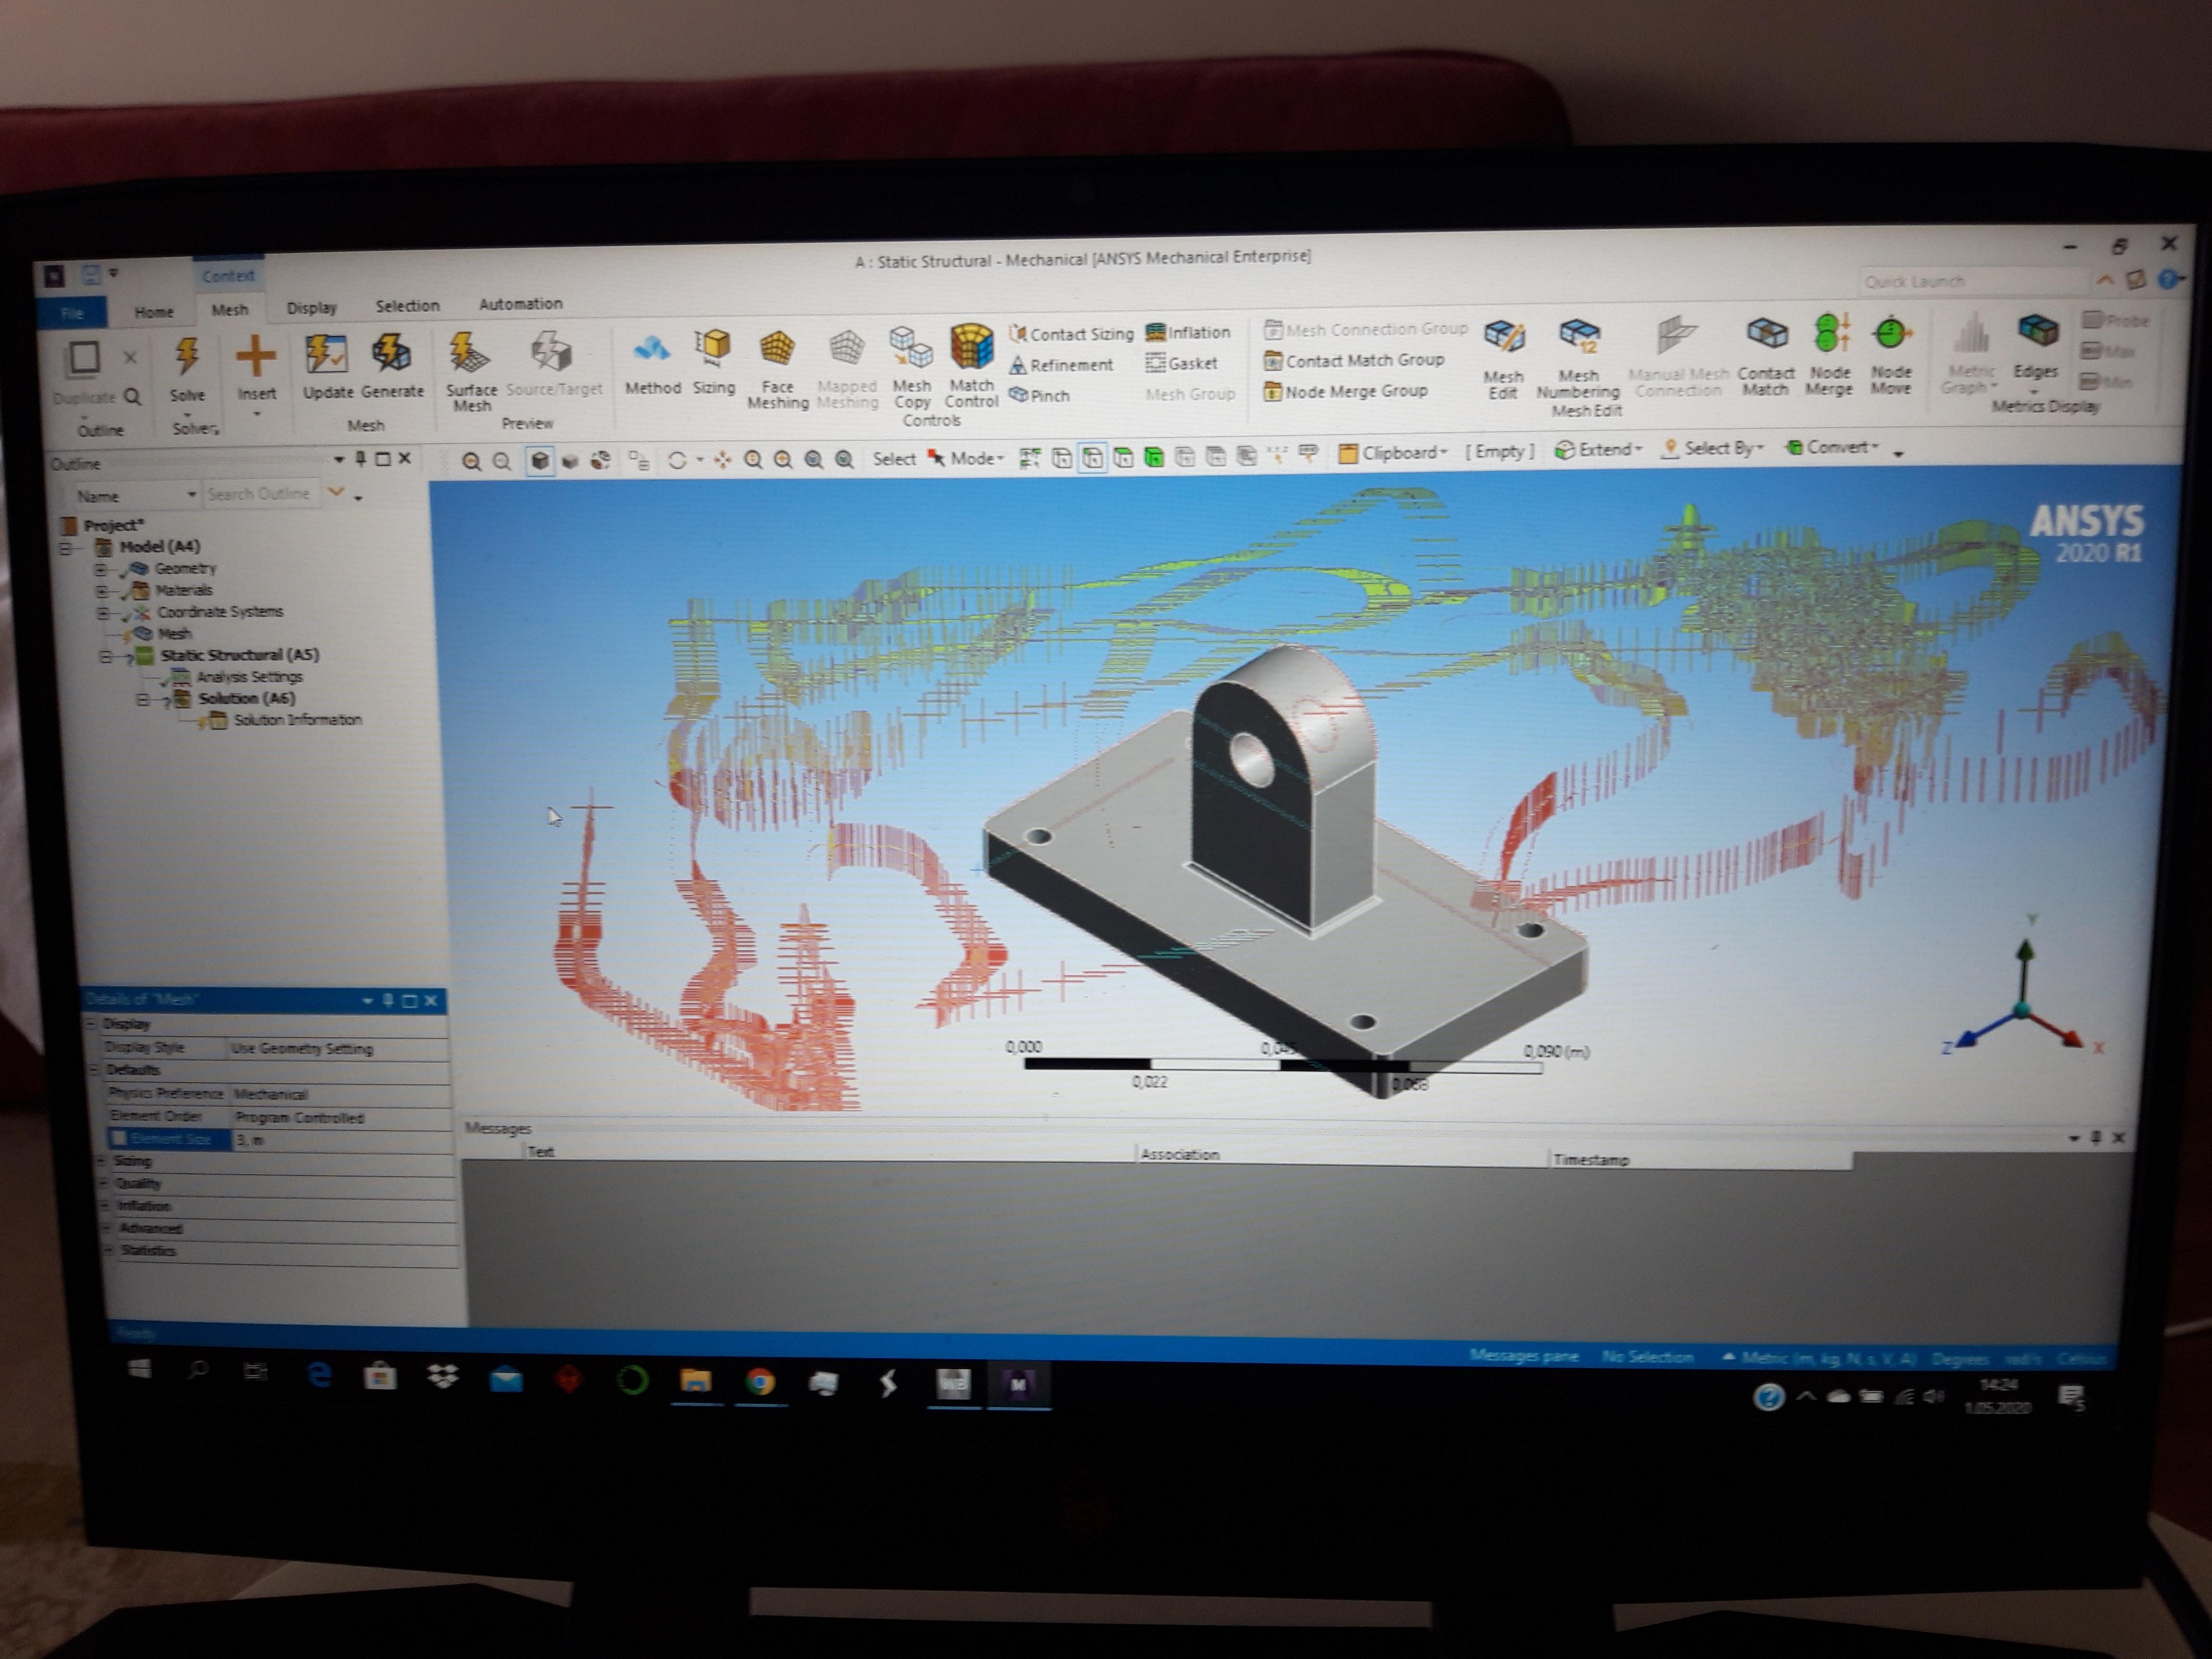This screenshot has height=1659, width=2212.
Task: Click the Pinch button
Action: coord(1040,396)
